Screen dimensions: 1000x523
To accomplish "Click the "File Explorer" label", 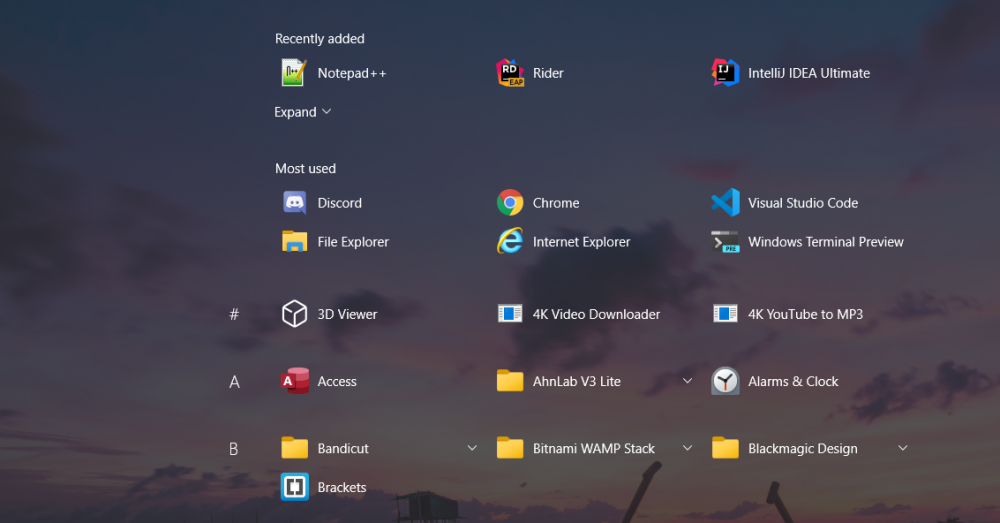I will 353,242.
